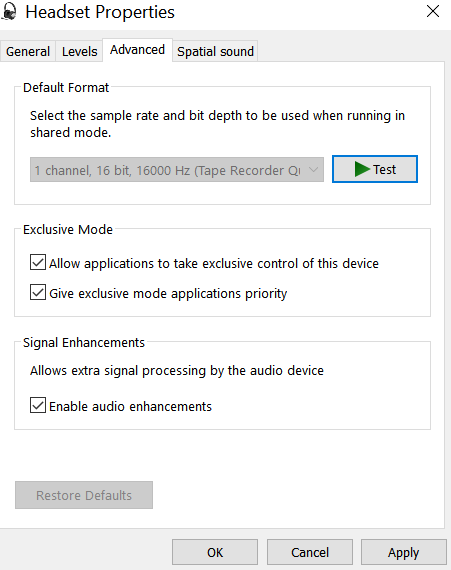Expand the sample rate dropdown chevron
Viewport: 451px width, 570px height.
pos(313,170)
